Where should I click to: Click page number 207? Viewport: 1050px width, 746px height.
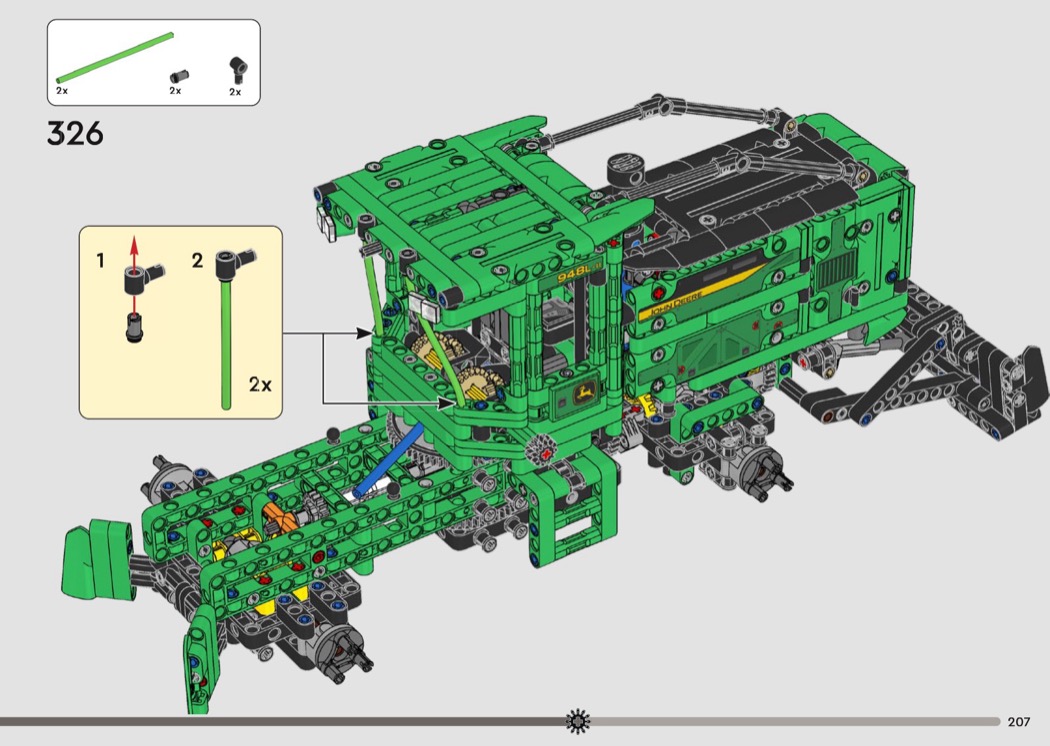coord(1019,722)
